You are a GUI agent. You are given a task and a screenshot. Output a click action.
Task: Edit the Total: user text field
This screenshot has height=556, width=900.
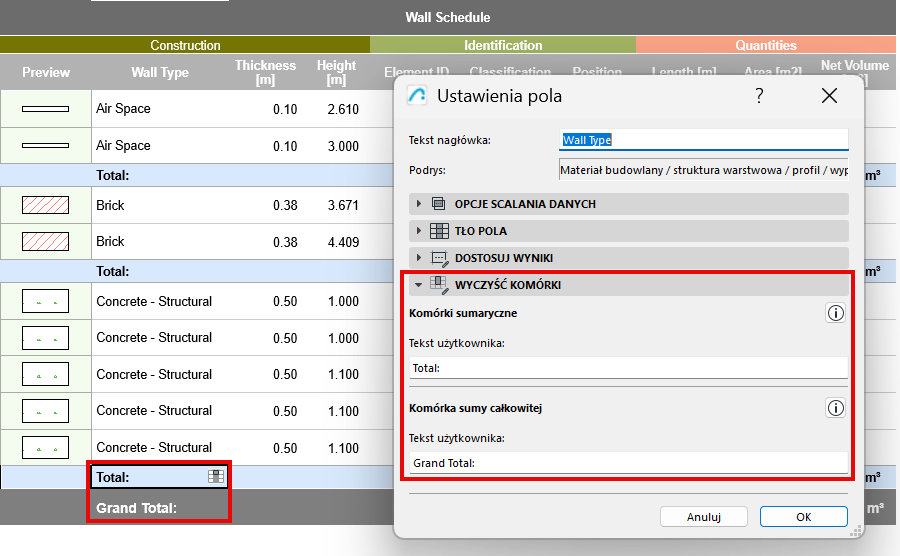(629, 368)
